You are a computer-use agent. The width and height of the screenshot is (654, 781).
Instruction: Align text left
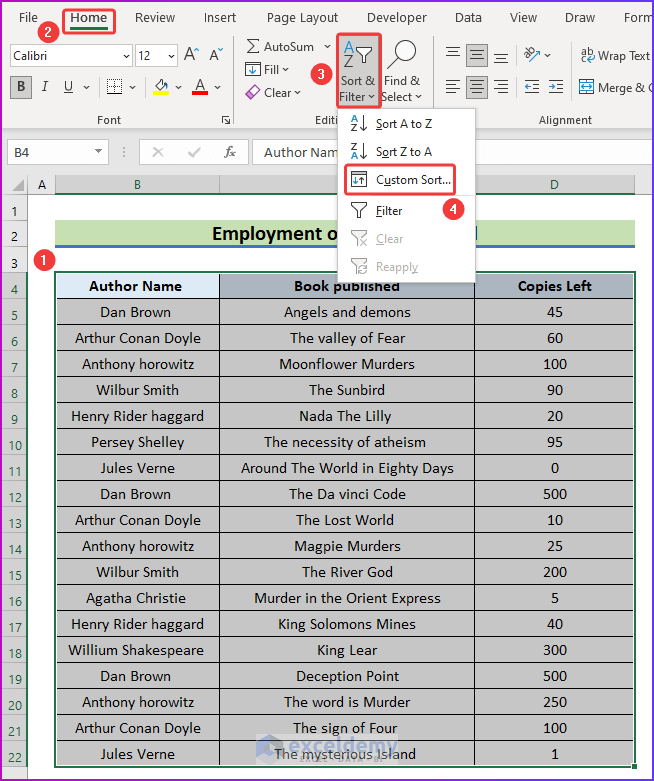(x=453, y=87)
